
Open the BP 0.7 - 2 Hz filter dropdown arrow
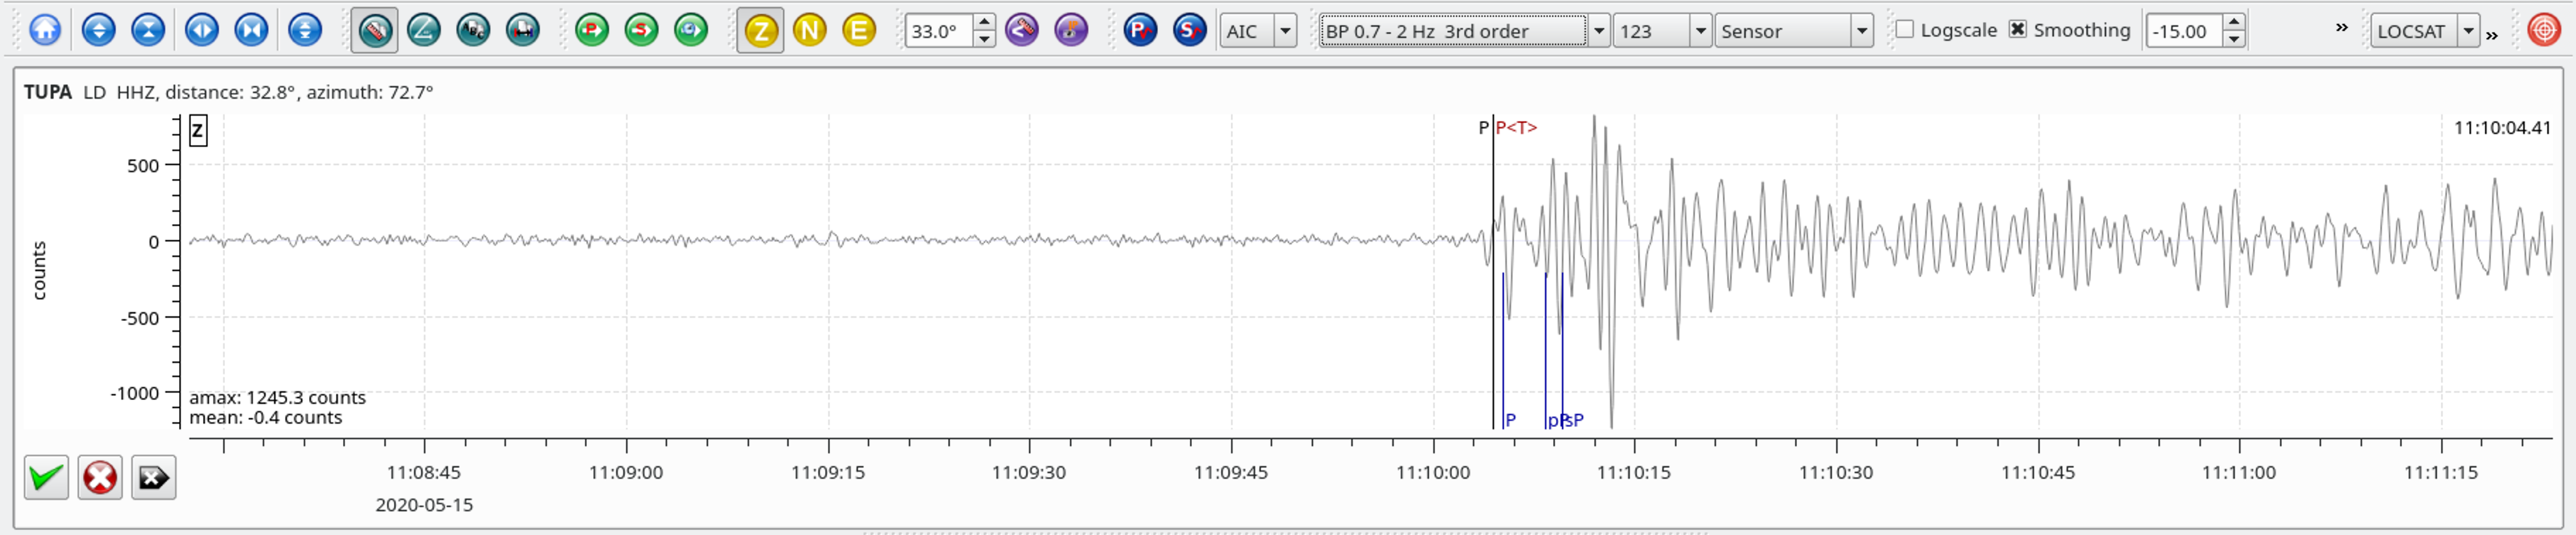coord(1598,31)
